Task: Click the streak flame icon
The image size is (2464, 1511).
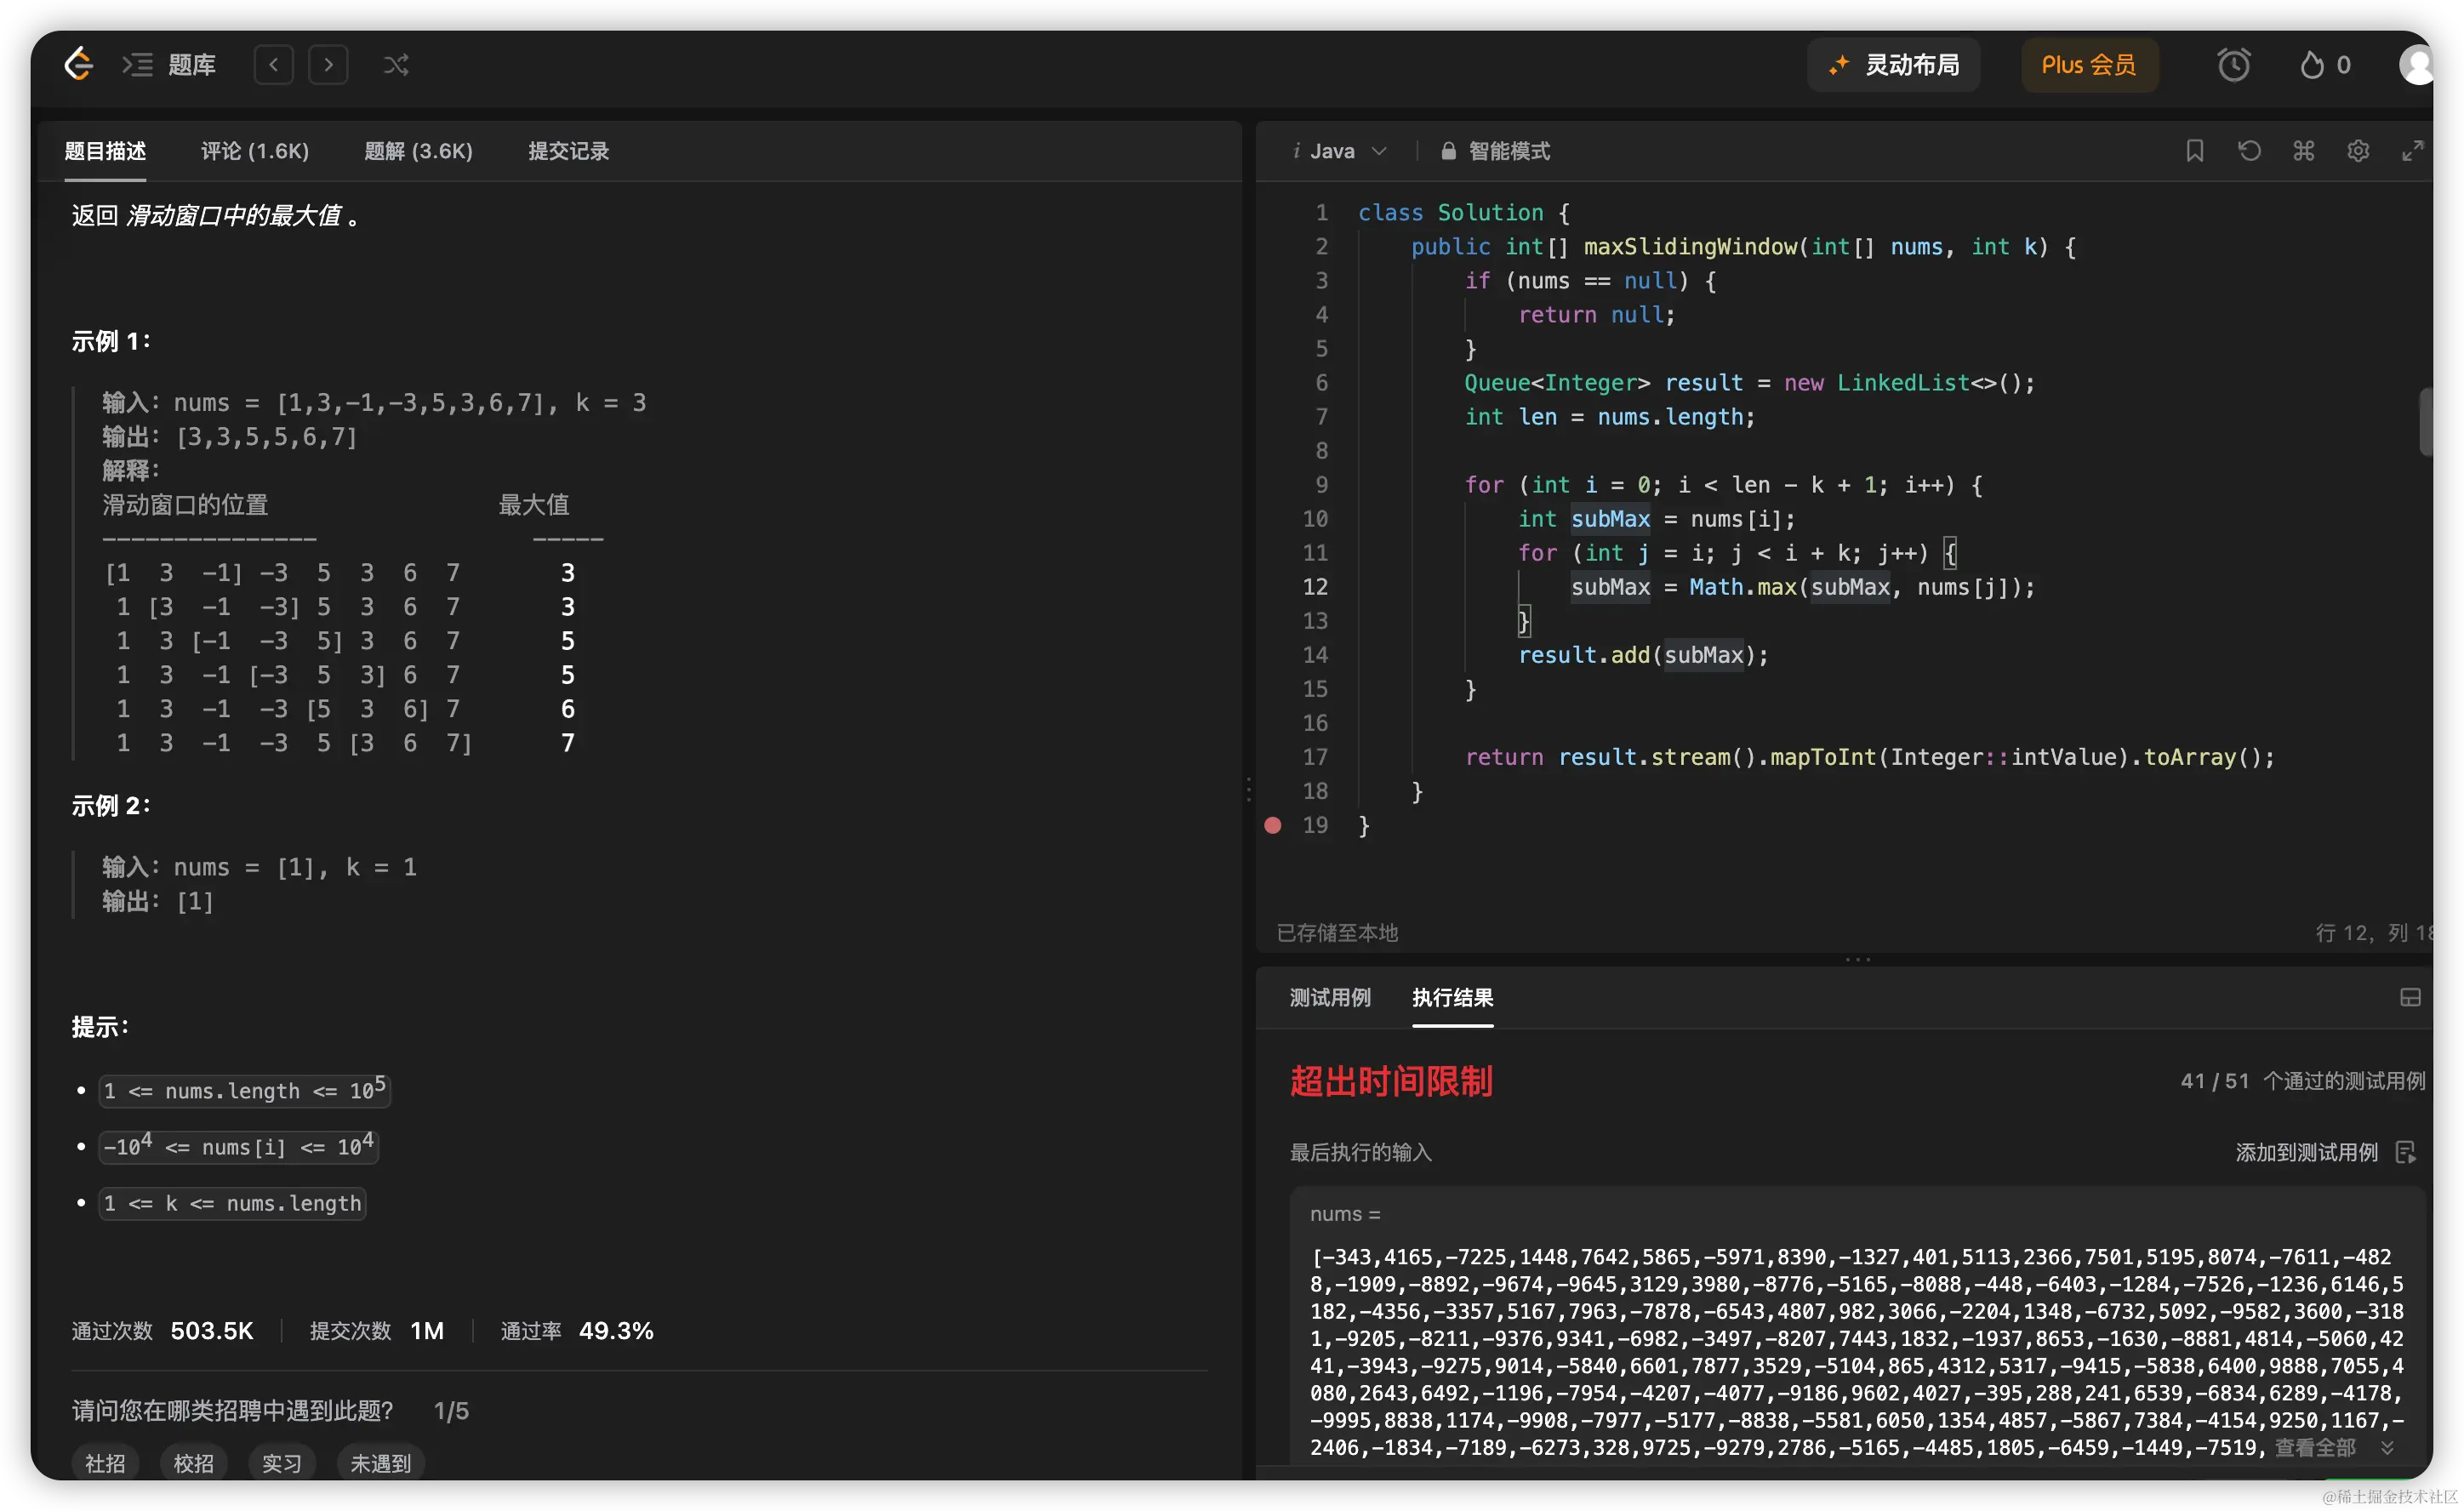Action: pyautogui.click(x=2311, y=65)
